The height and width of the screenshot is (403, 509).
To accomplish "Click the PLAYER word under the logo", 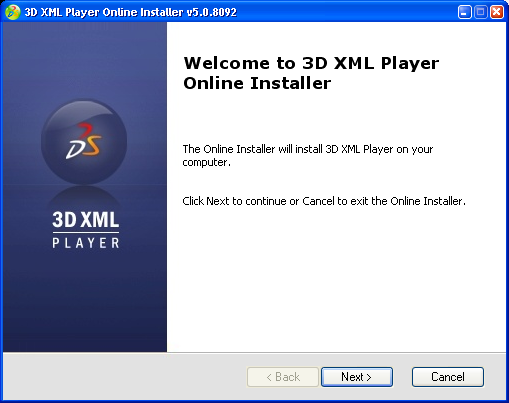I will click(x=86, y=243).
